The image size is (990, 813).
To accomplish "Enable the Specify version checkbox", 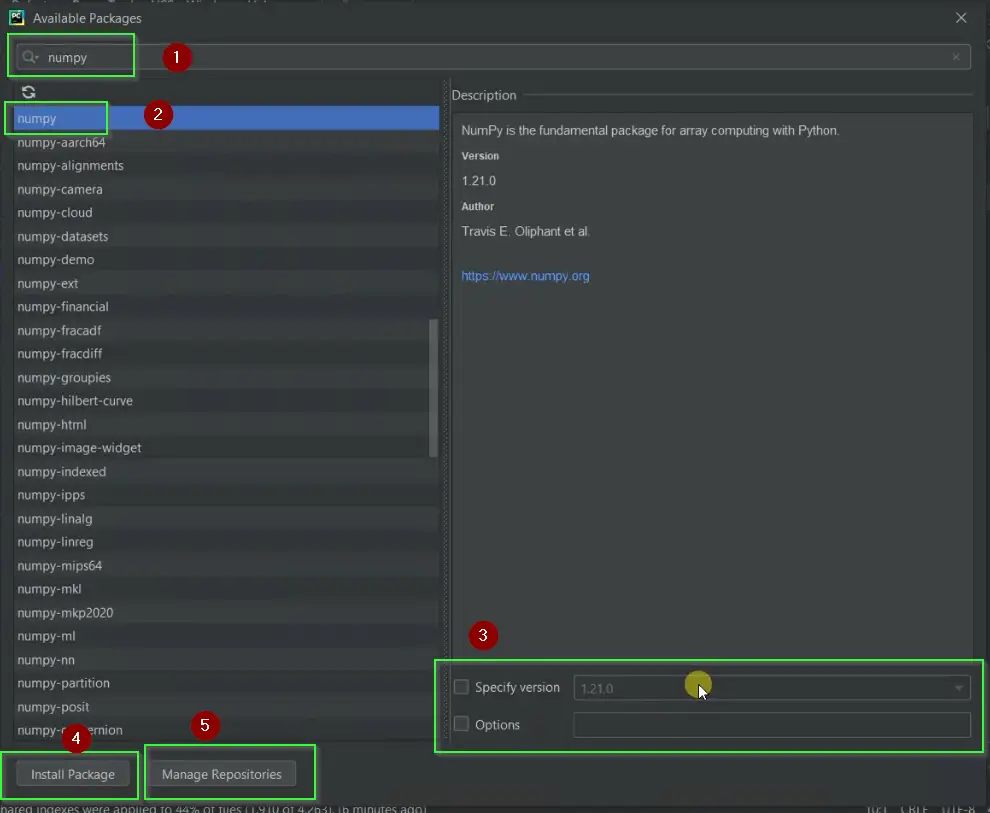I will tap(462, 687).
